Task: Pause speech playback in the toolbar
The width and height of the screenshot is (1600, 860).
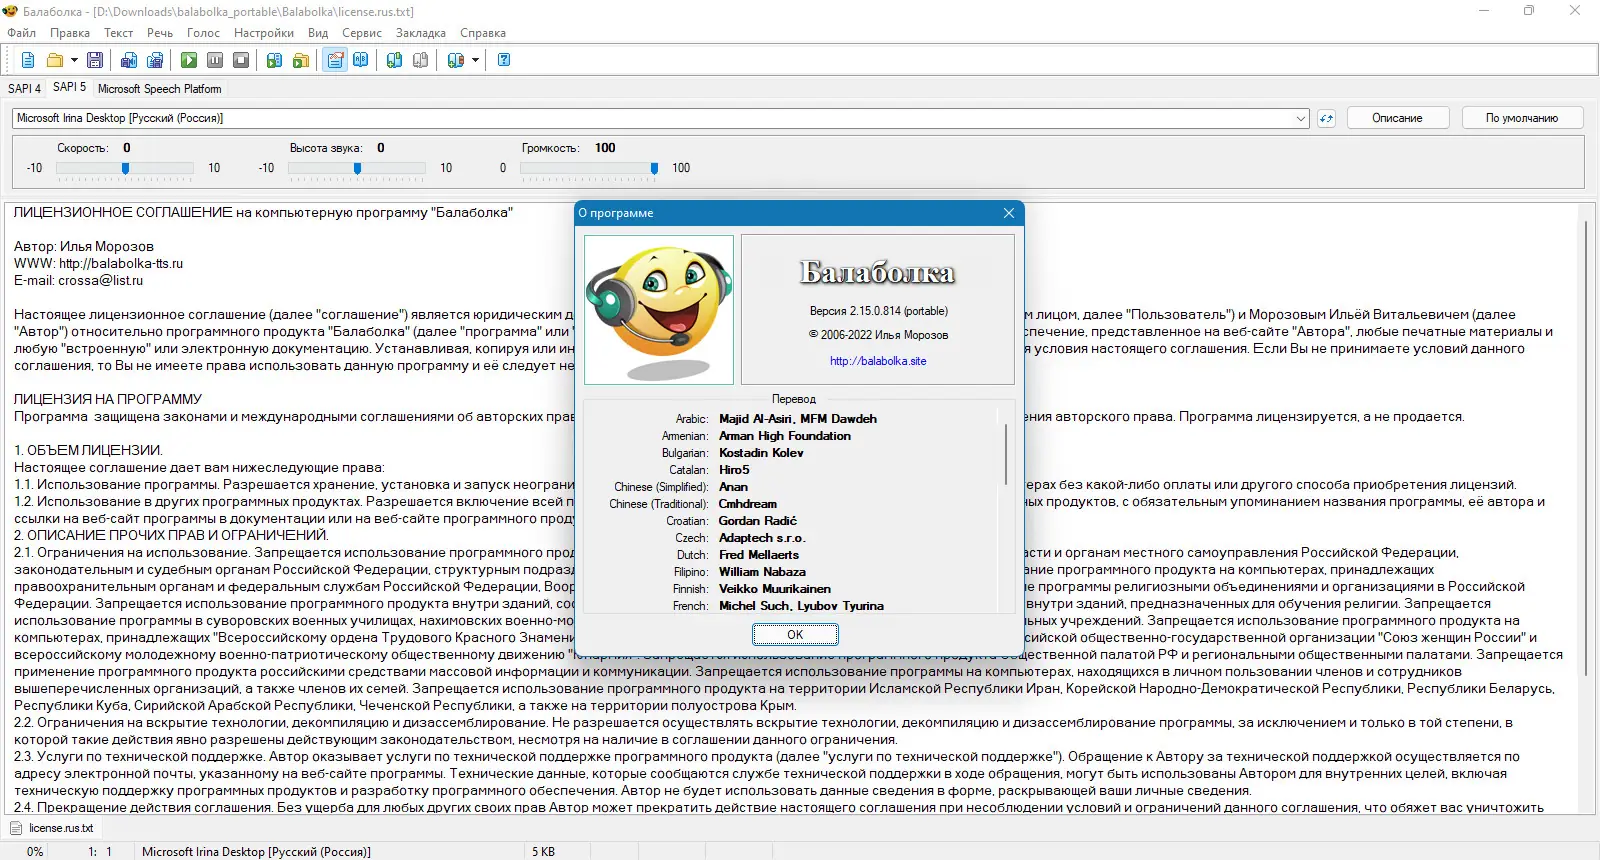Action: [215, 60]
